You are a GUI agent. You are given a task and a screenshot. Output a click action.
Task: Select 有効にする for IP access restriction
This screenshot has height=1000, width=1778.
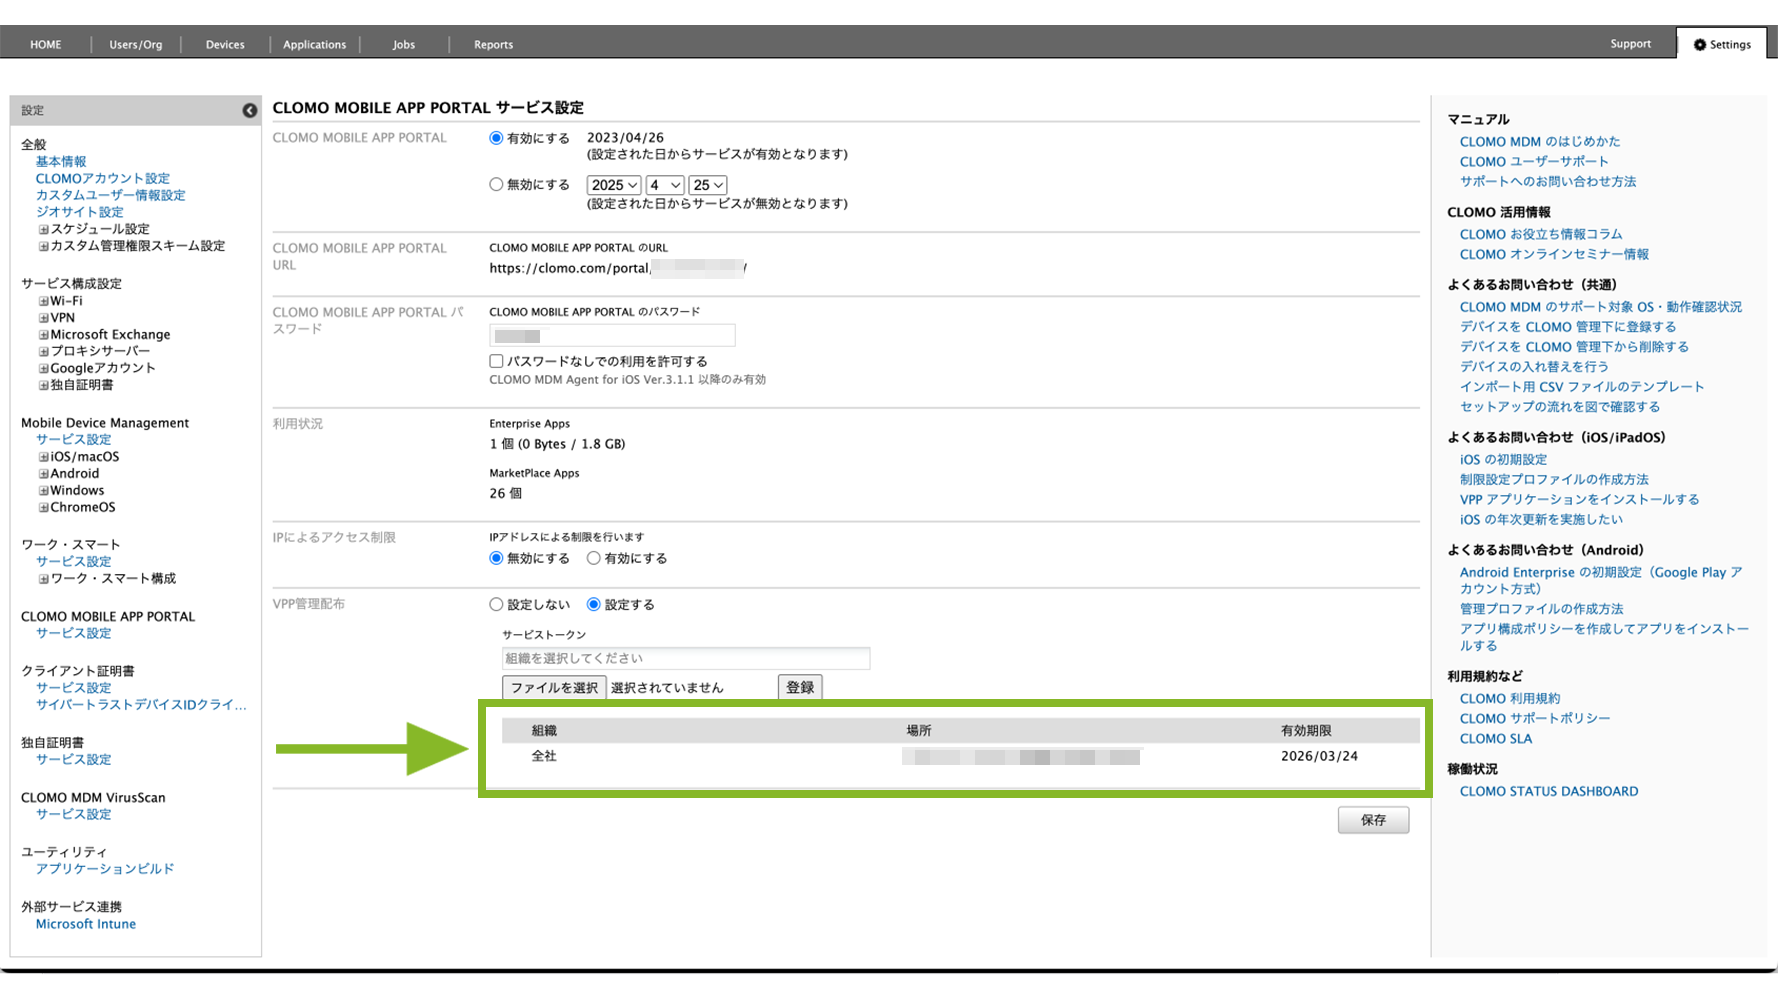(x=594, y=558)
